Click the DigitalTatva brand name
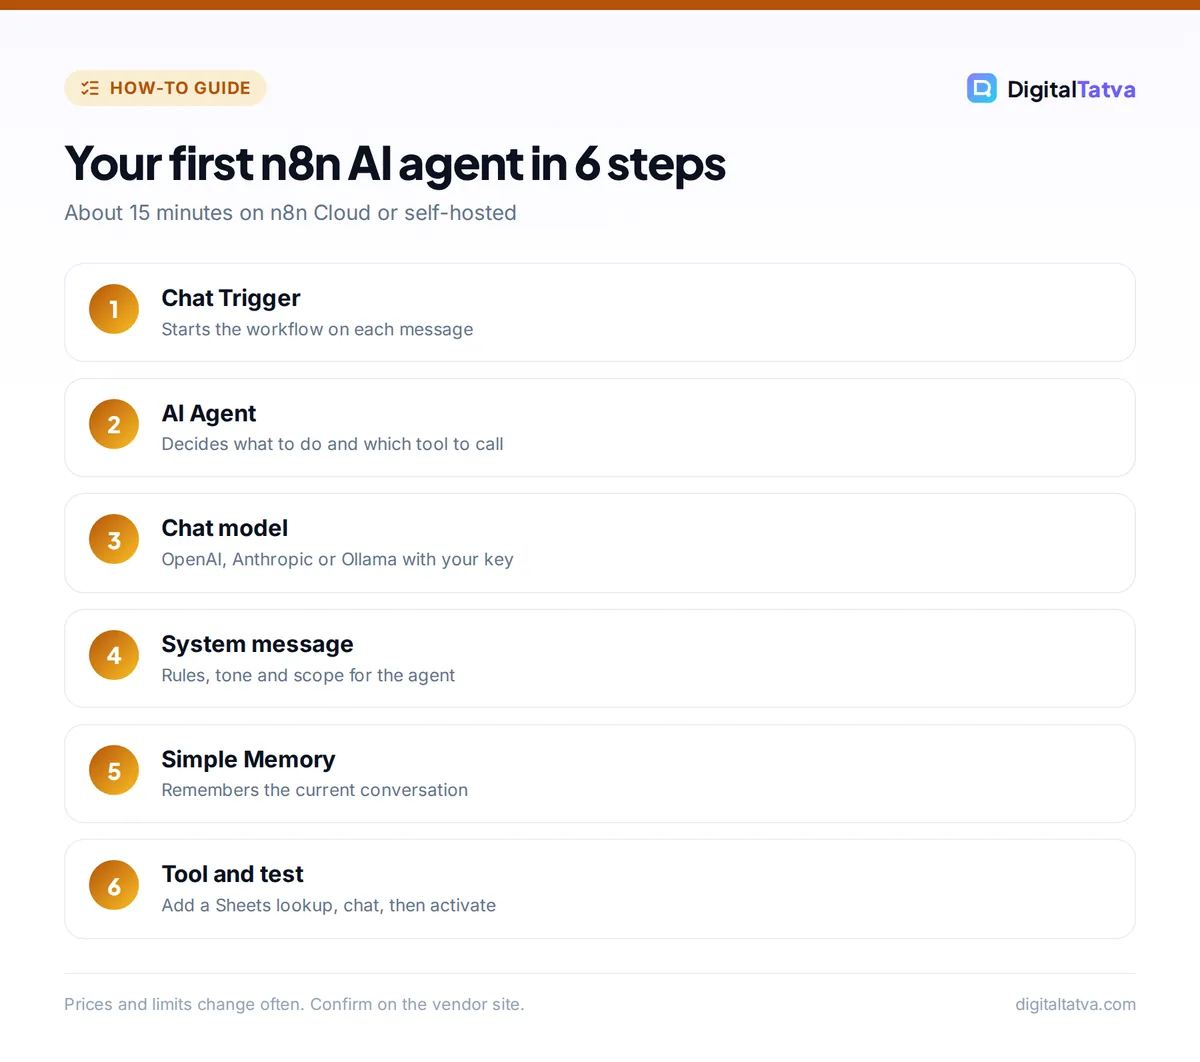Viewport: 1200px width, 1062px height. coord(1071,89)
